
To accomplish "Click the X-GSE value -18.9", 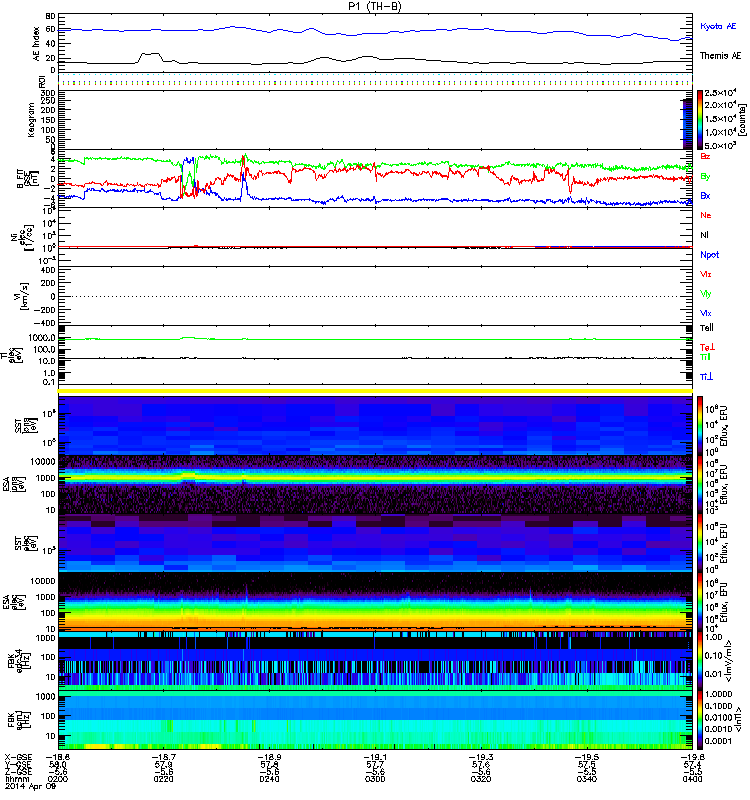I will coord(269,758).
